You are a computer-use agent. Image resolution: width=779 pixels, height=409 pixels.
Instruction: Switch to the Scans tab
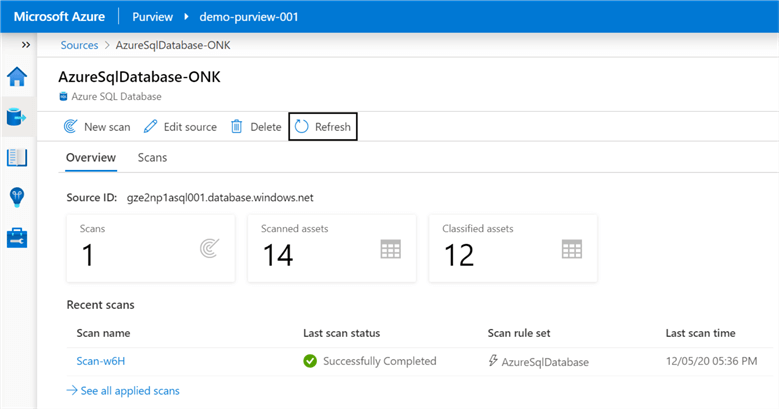coord(152,157)
